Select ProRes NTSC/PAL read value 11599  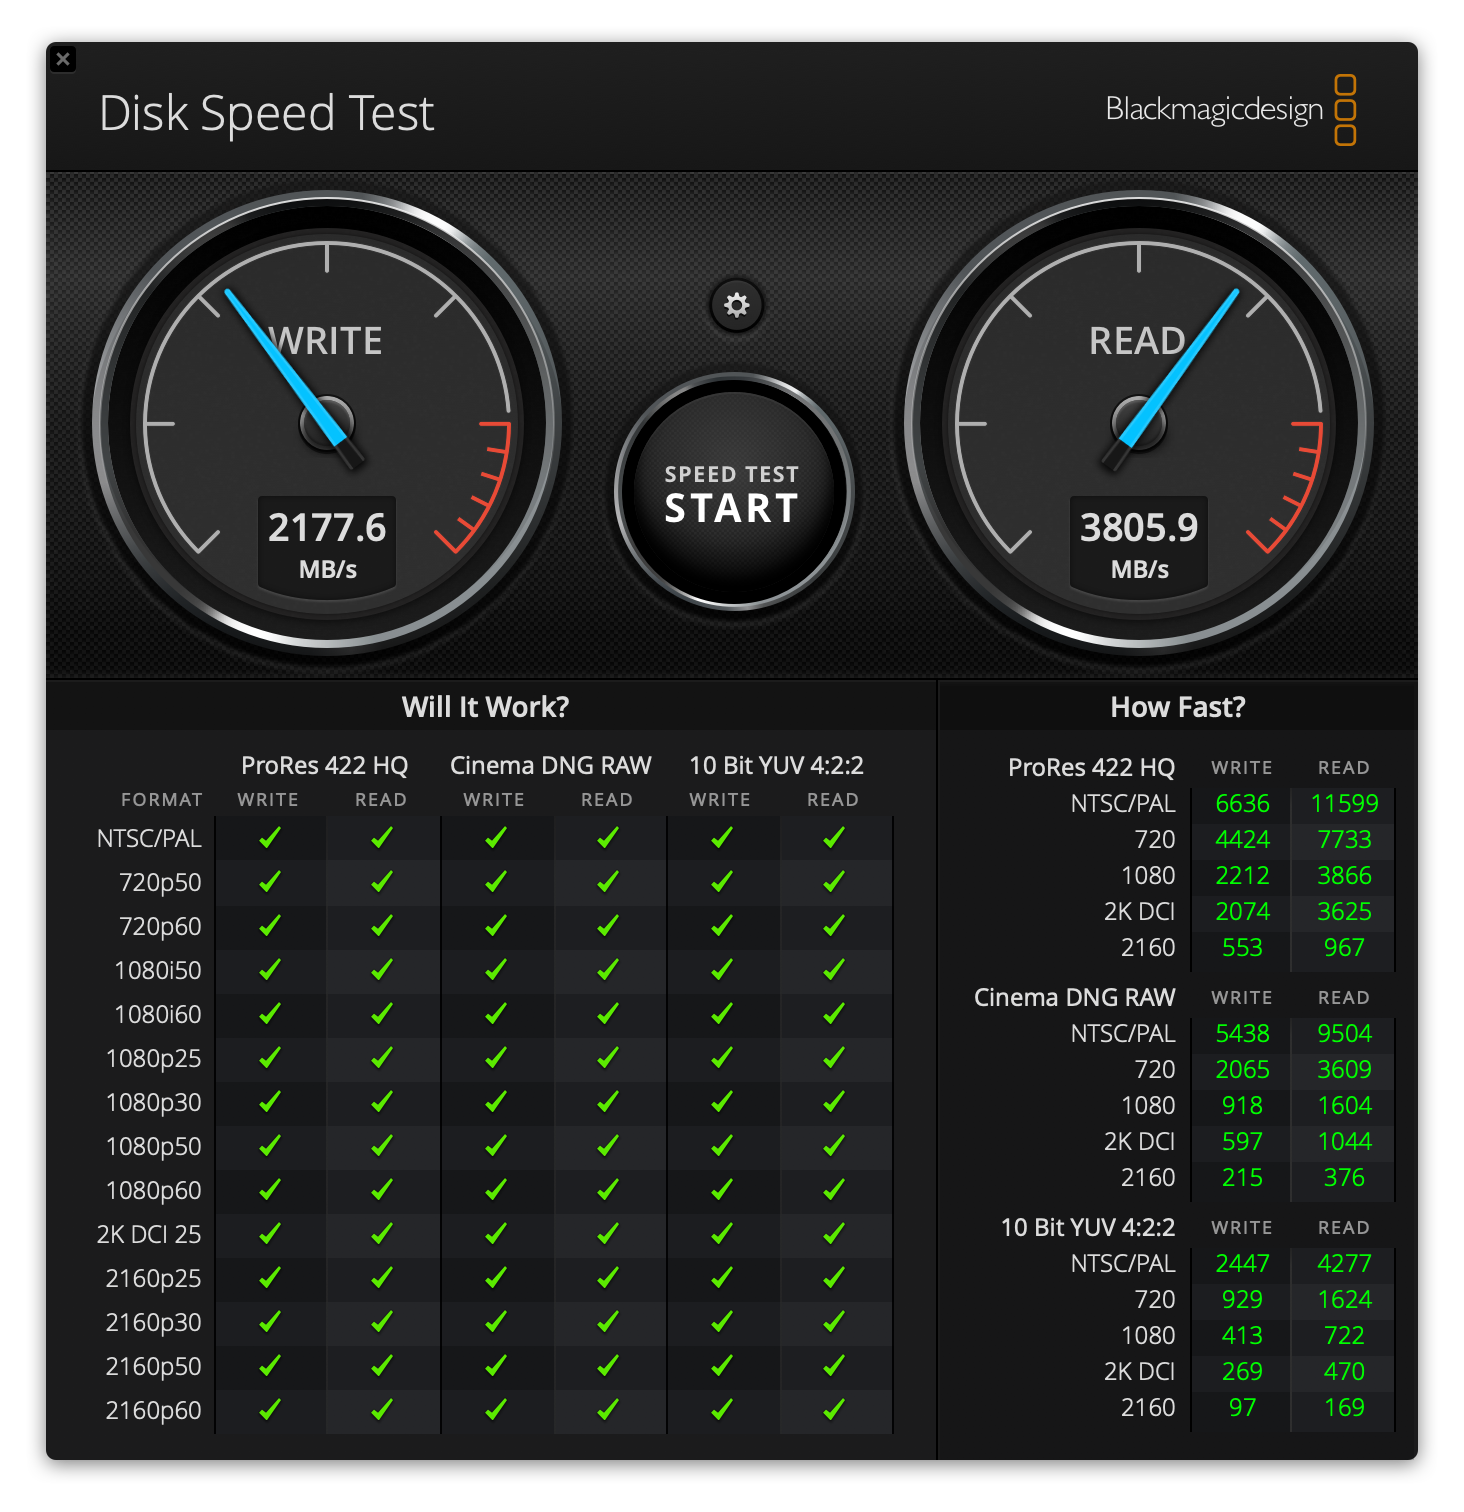coord(1344,803)
